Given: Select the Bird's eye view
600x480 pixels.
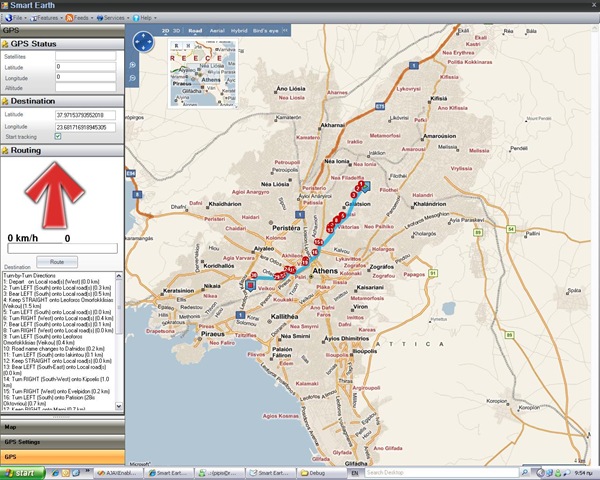Looking at the screenshot, I should [x=266, y=31].
